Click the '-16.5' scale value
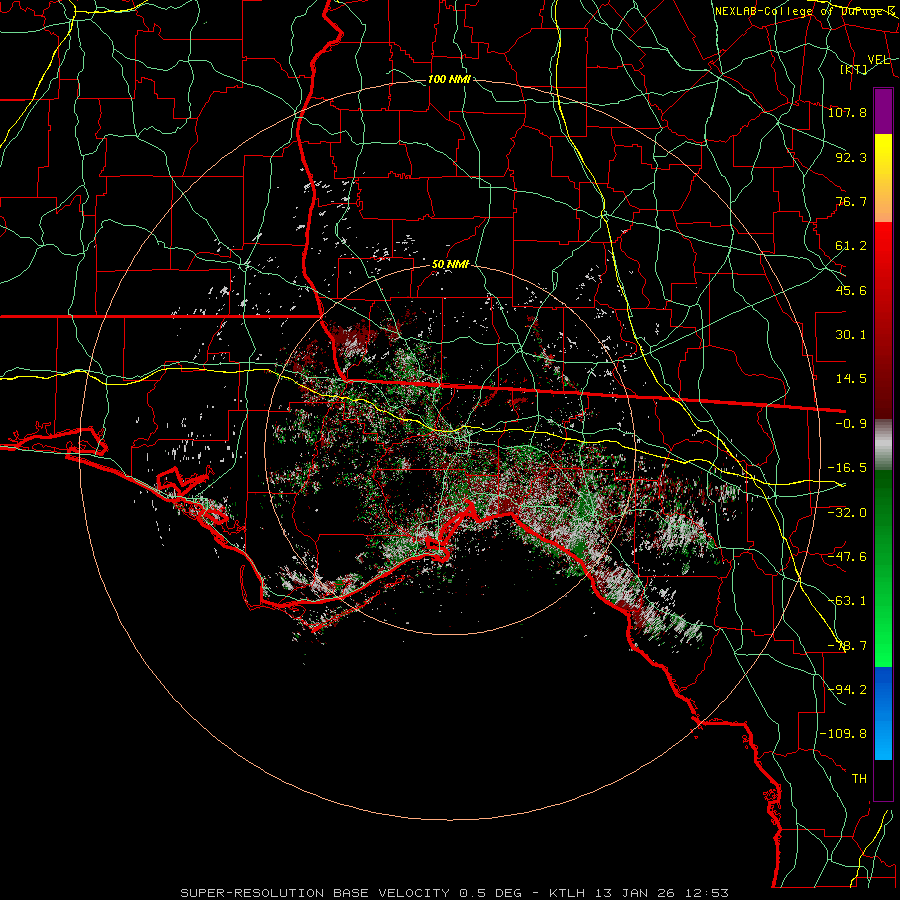This screenshot has width=900, height=900. click(847, 468)
